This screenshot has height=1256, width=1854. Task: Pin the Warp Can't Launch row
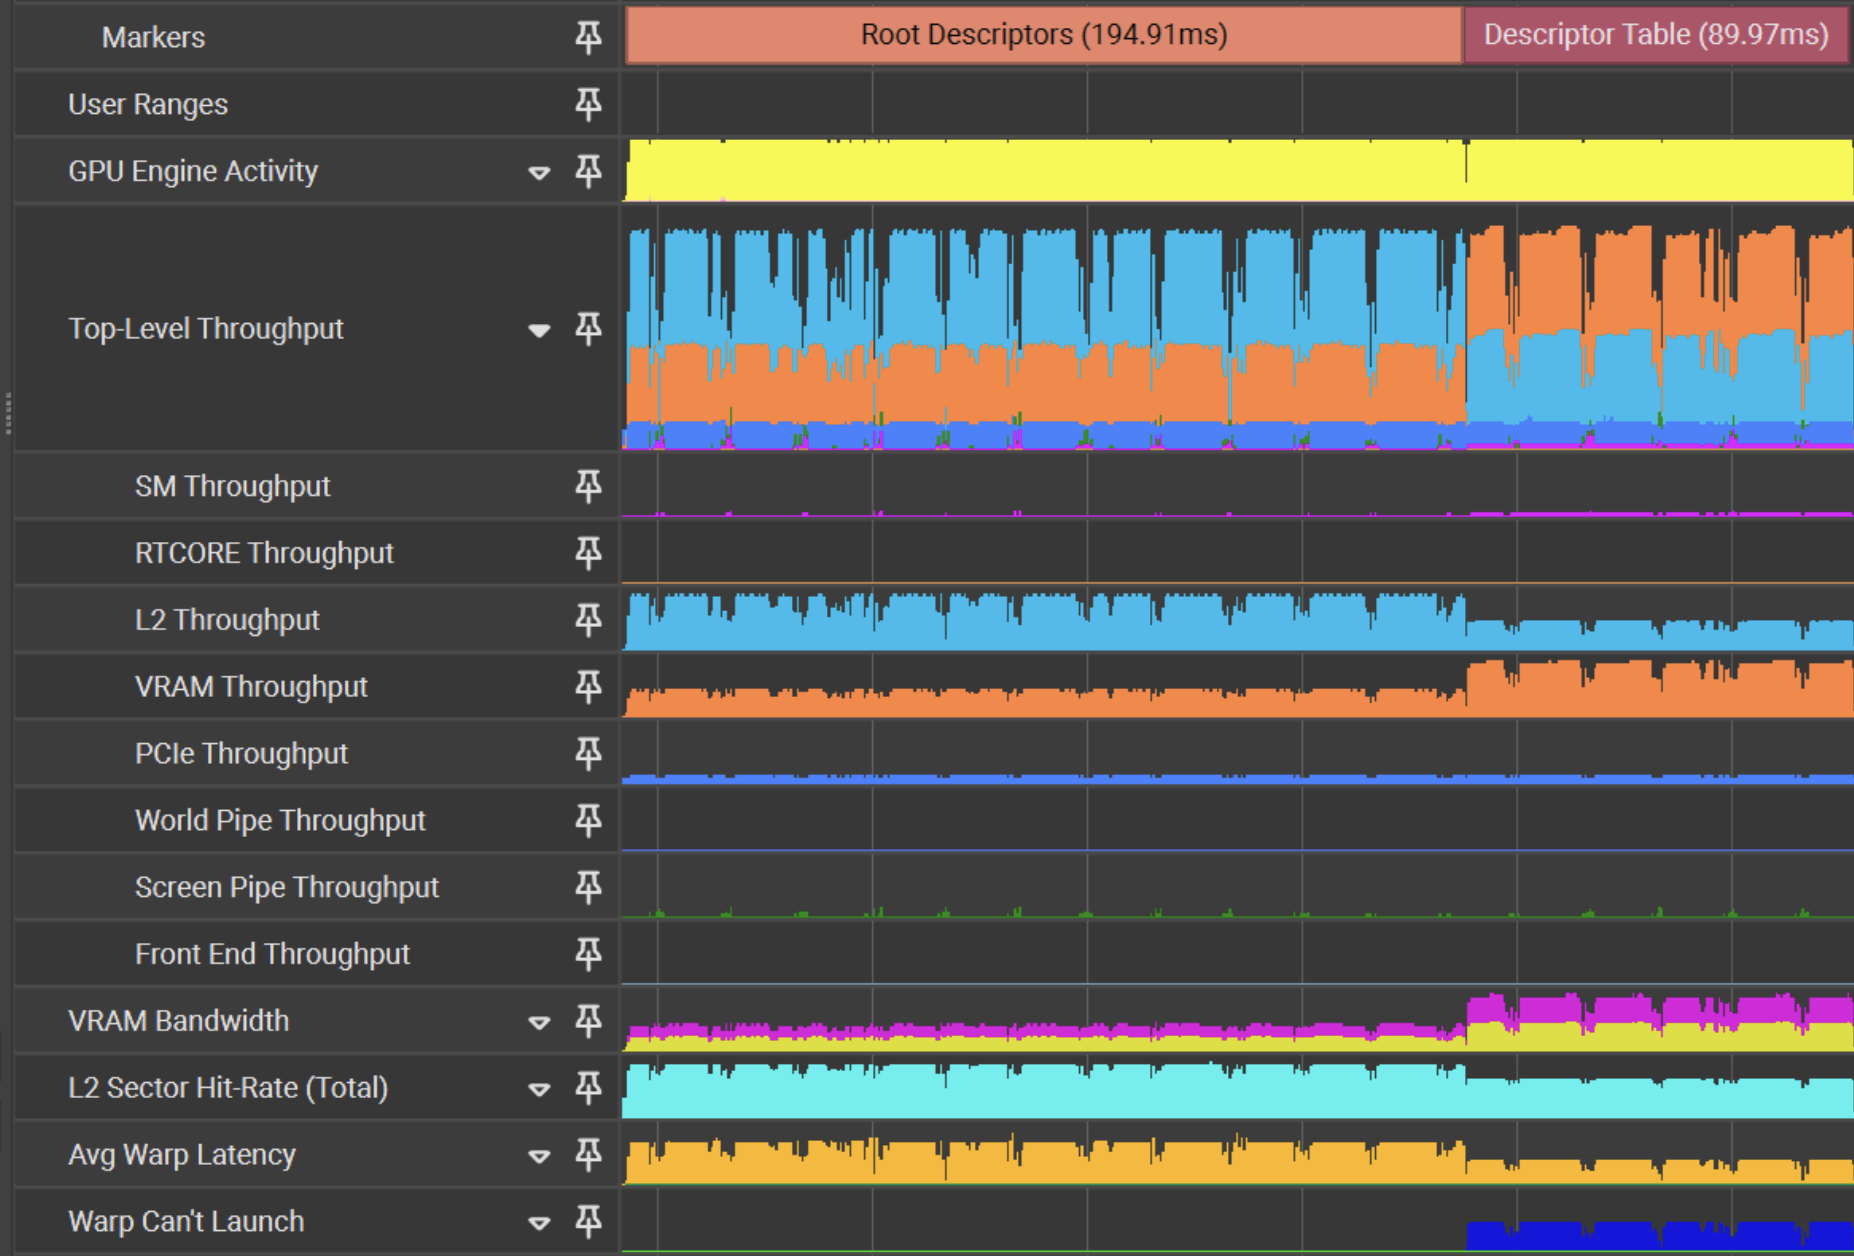588,1222
